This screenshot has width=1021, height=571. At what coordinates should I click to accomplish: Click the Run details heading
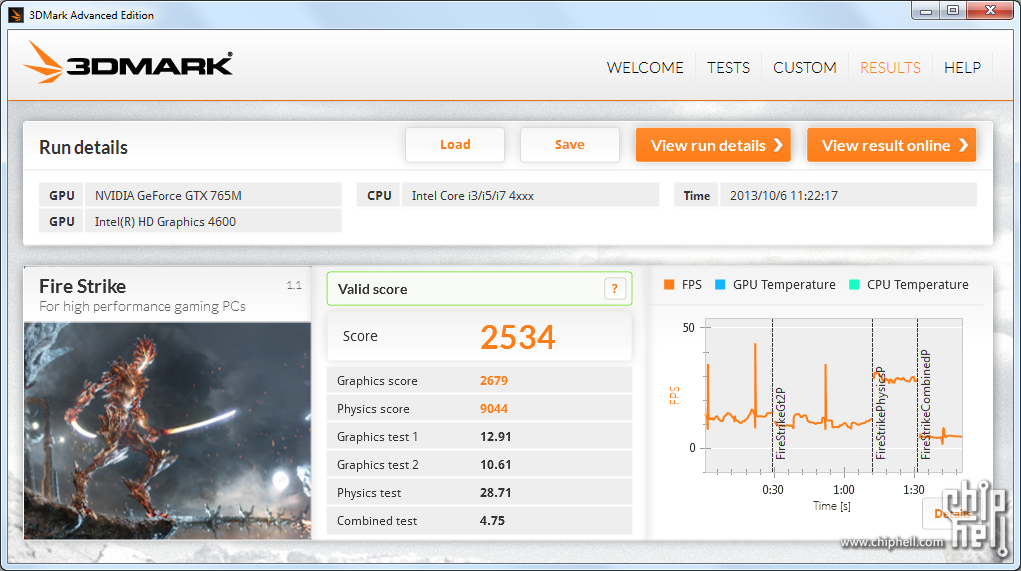(83, 148)
